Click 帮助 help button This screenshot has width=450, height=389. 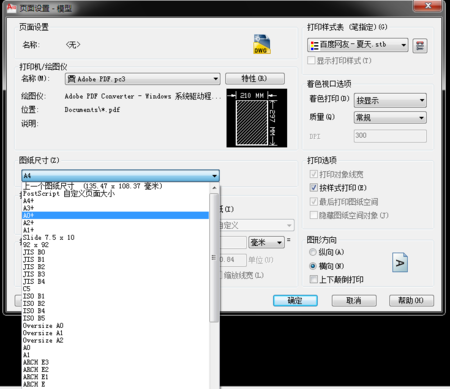(411, 300)
